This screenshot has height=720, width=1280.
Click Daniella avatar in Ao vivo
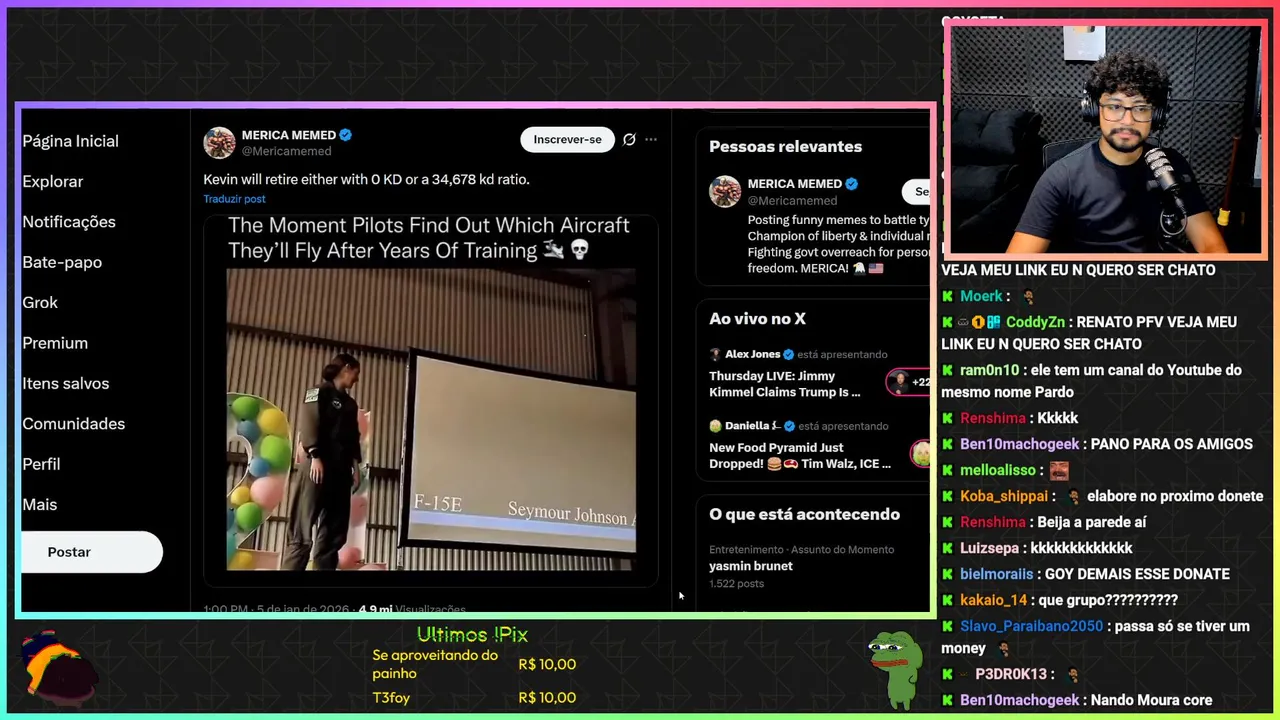[x=715, y=425]
